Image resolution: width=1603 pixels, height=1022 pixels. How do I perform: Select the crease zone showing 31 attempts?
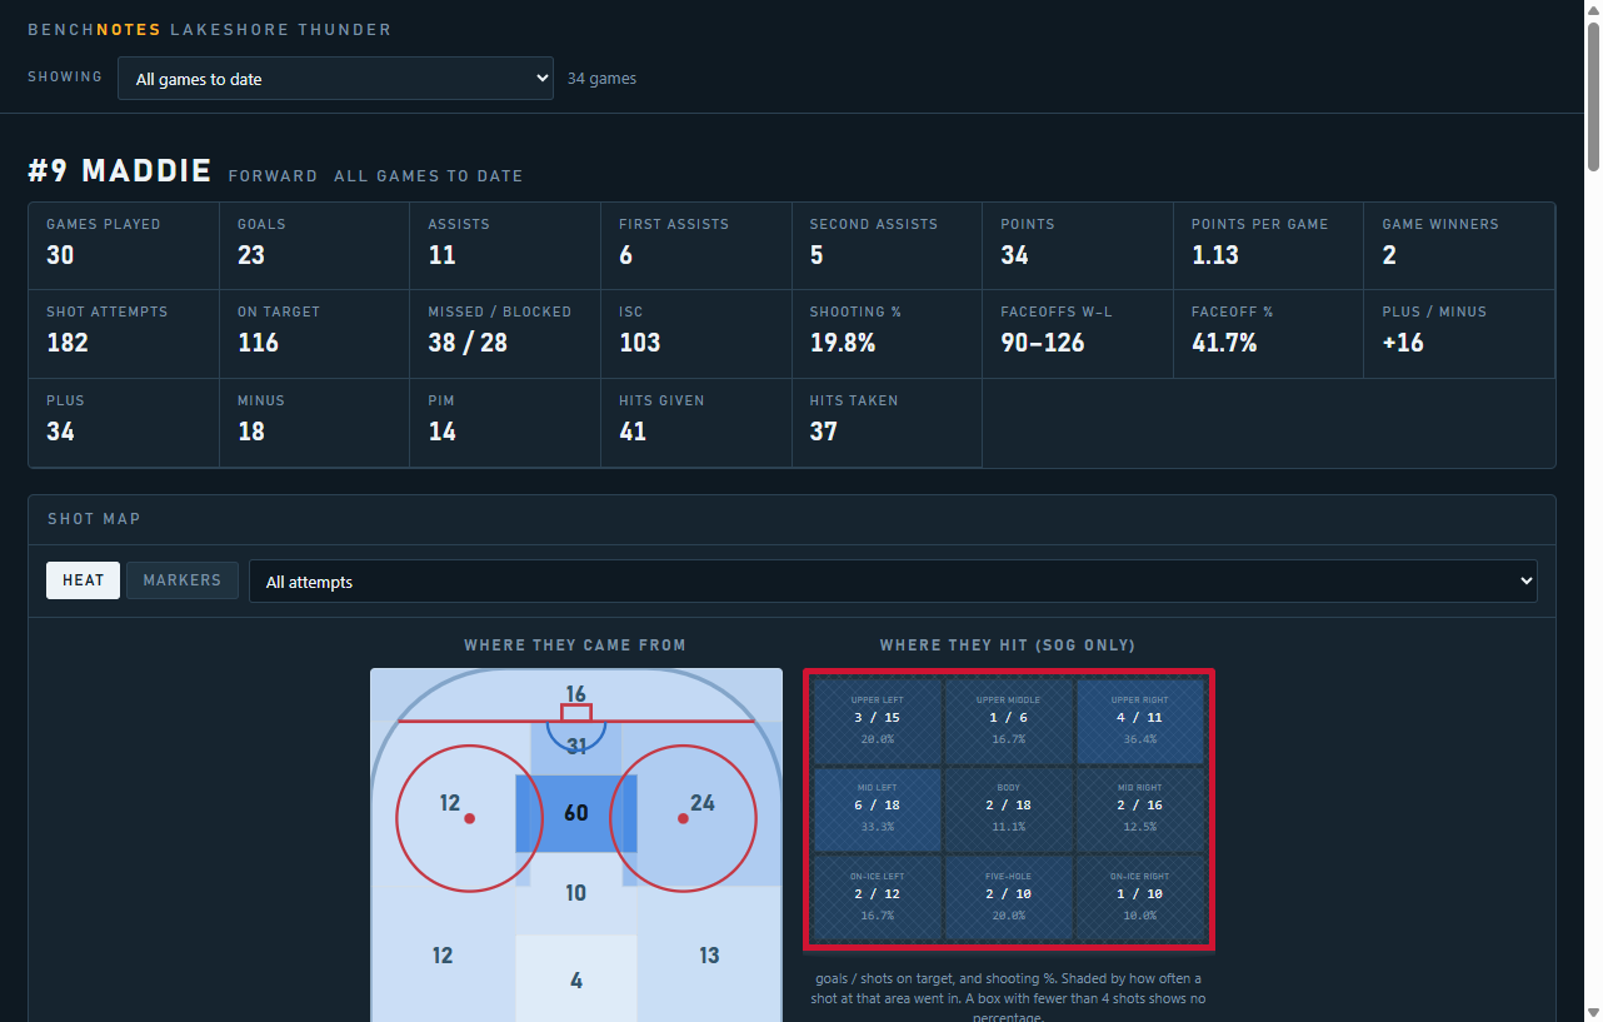pos(576,746)
